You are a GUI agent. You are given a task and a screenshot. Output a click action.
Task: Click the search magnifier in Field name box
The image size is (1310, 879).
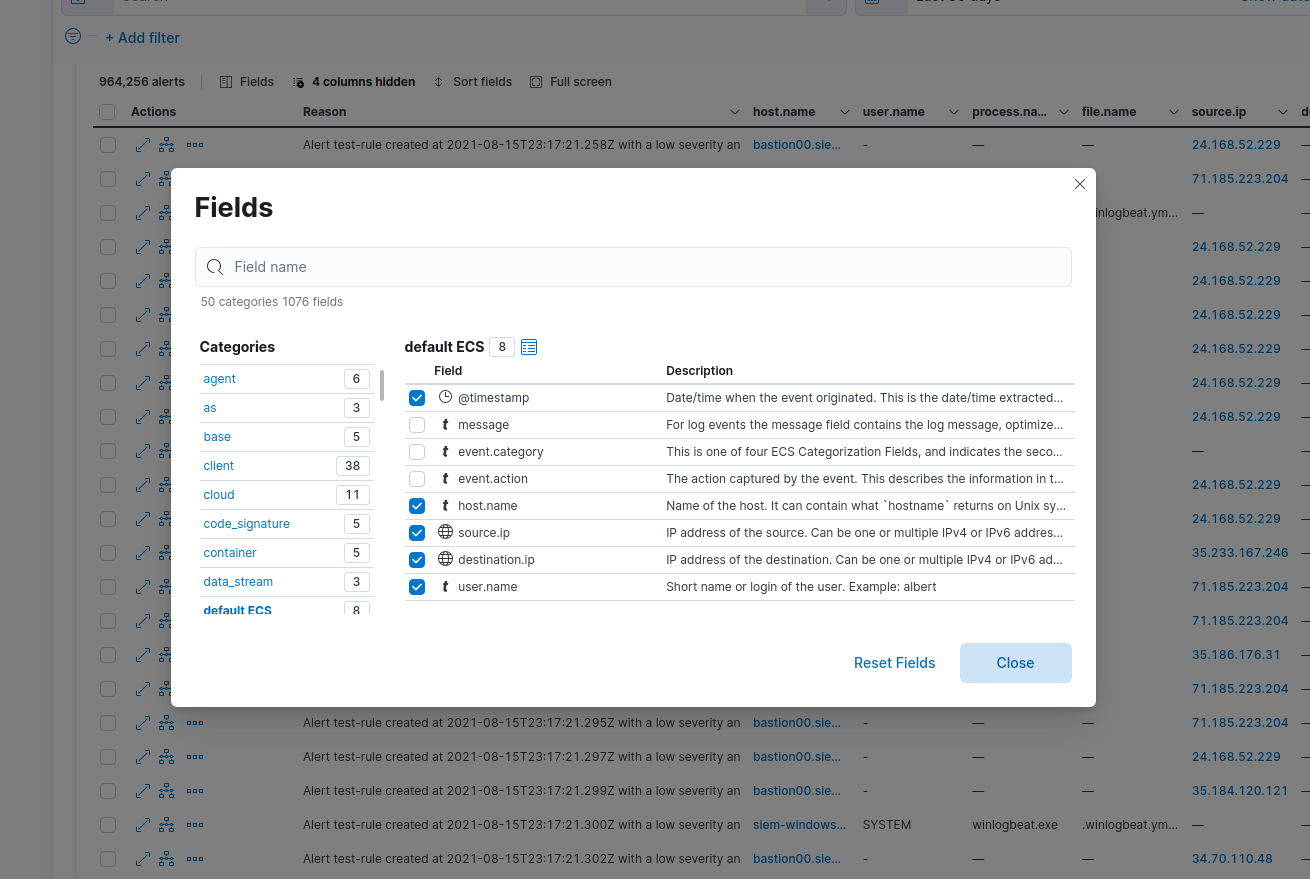(x=214, y=267)
